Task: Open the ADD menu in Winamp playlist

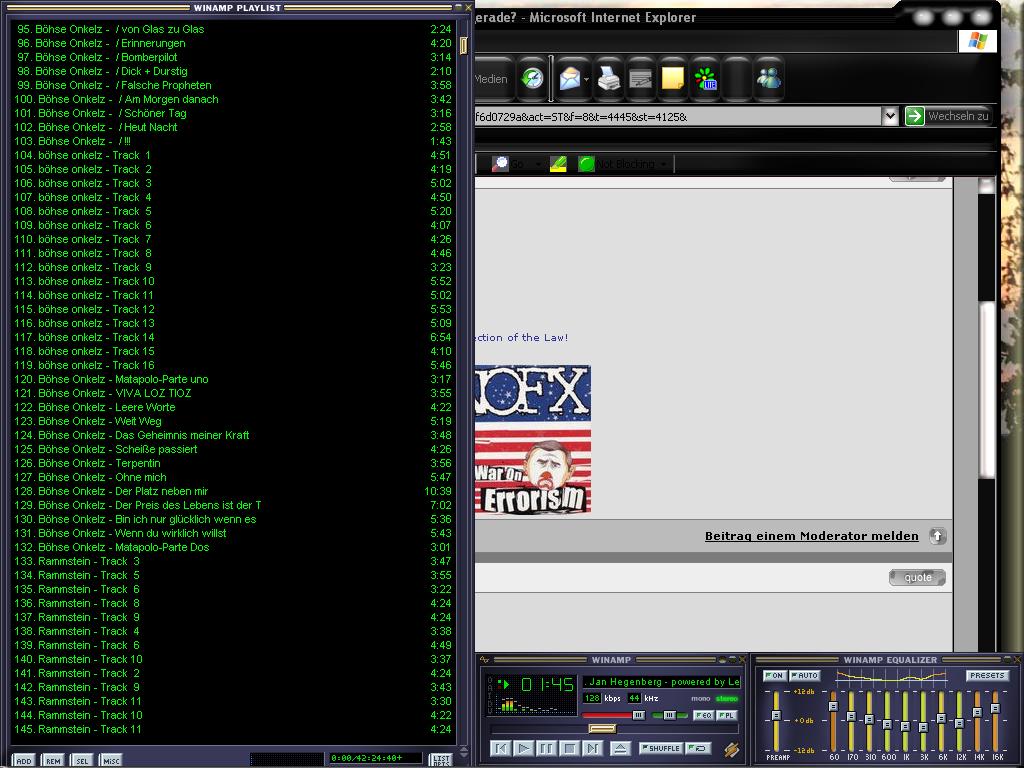Action: [24, 760]
